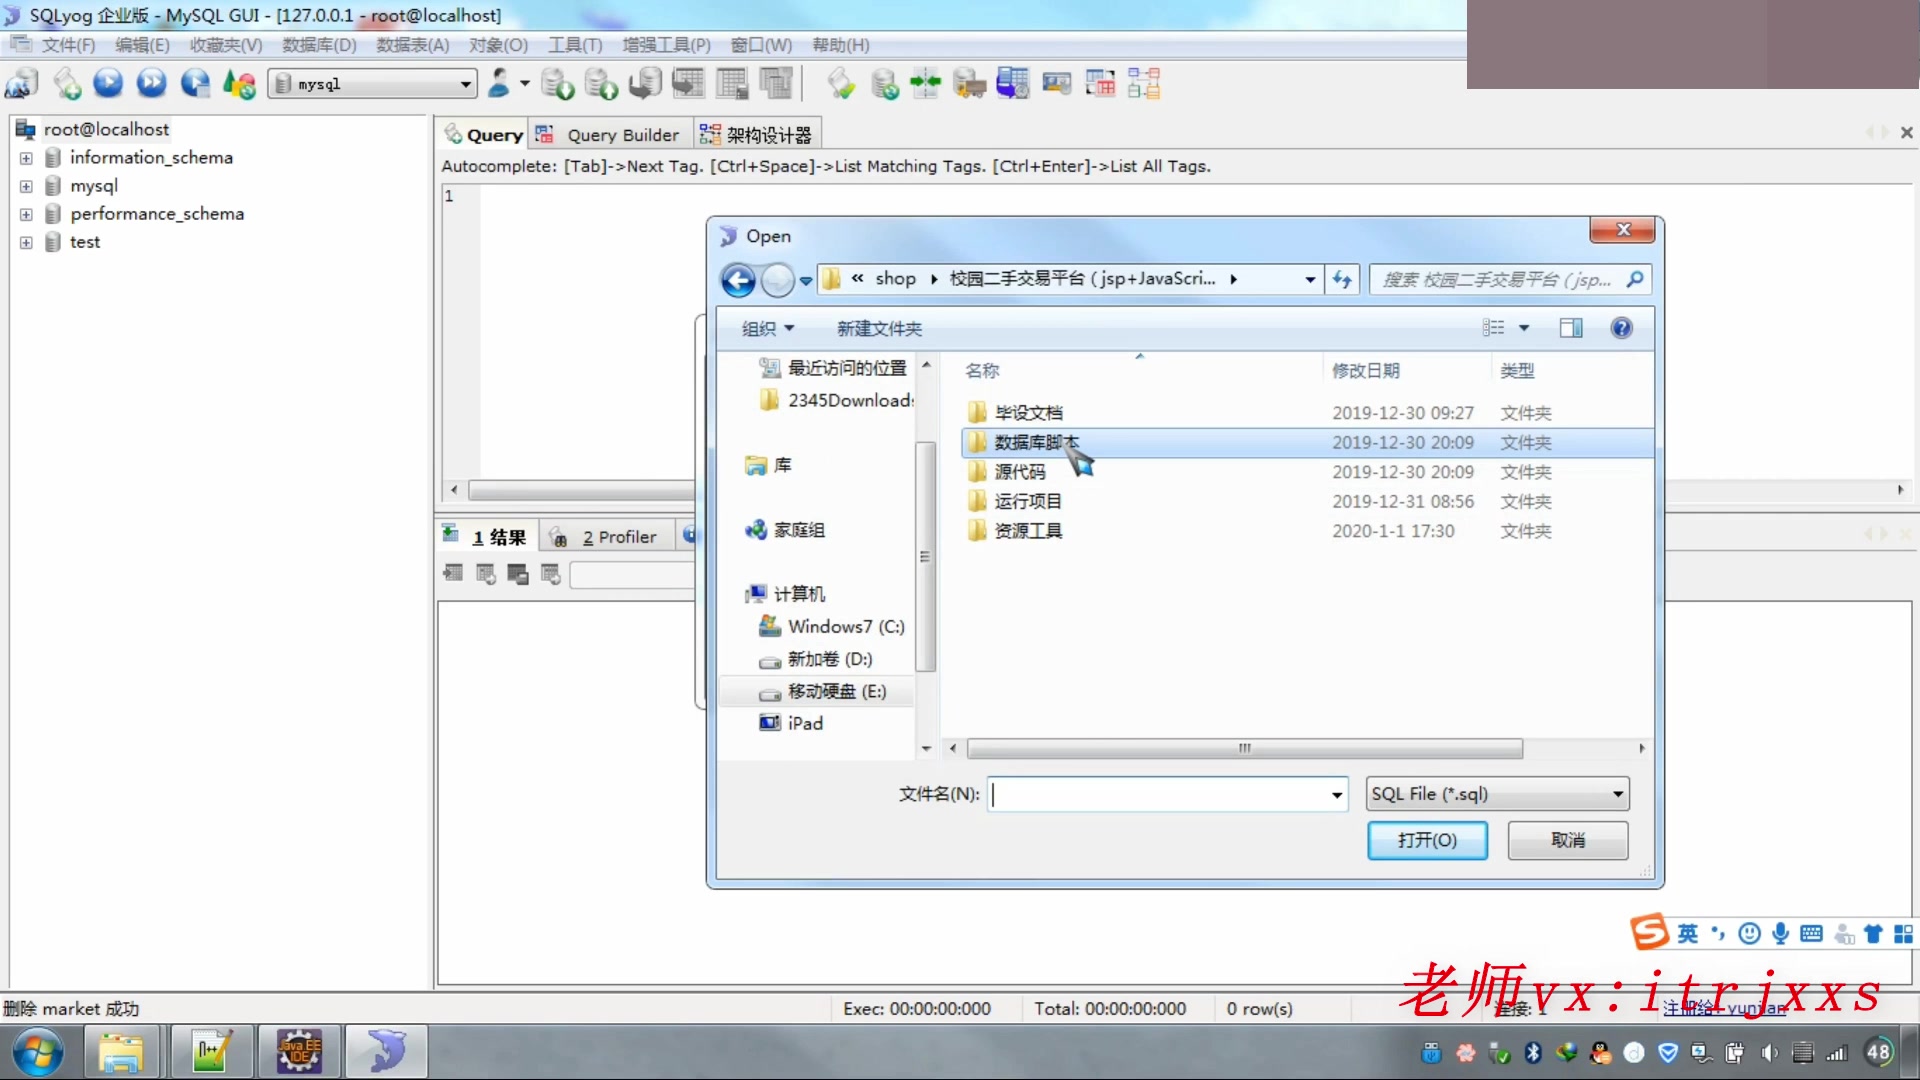The width and height of the screenshot is (1920, 1080).
Task: Expand the mysql database node
Action: (x=25, y=186)
